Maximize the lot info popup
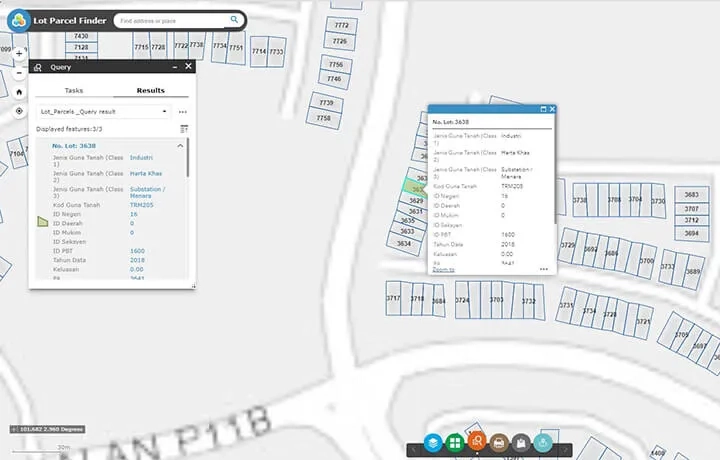 (543, 109)
